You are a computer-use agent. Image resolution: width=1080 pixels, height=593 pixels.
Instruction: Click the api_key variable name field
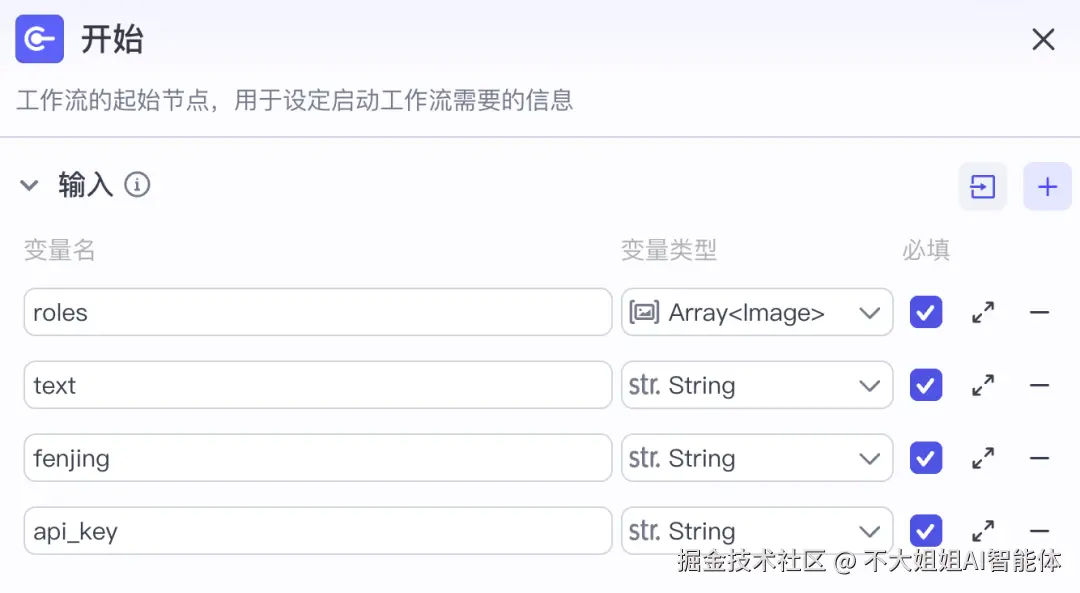click(318, 531)
